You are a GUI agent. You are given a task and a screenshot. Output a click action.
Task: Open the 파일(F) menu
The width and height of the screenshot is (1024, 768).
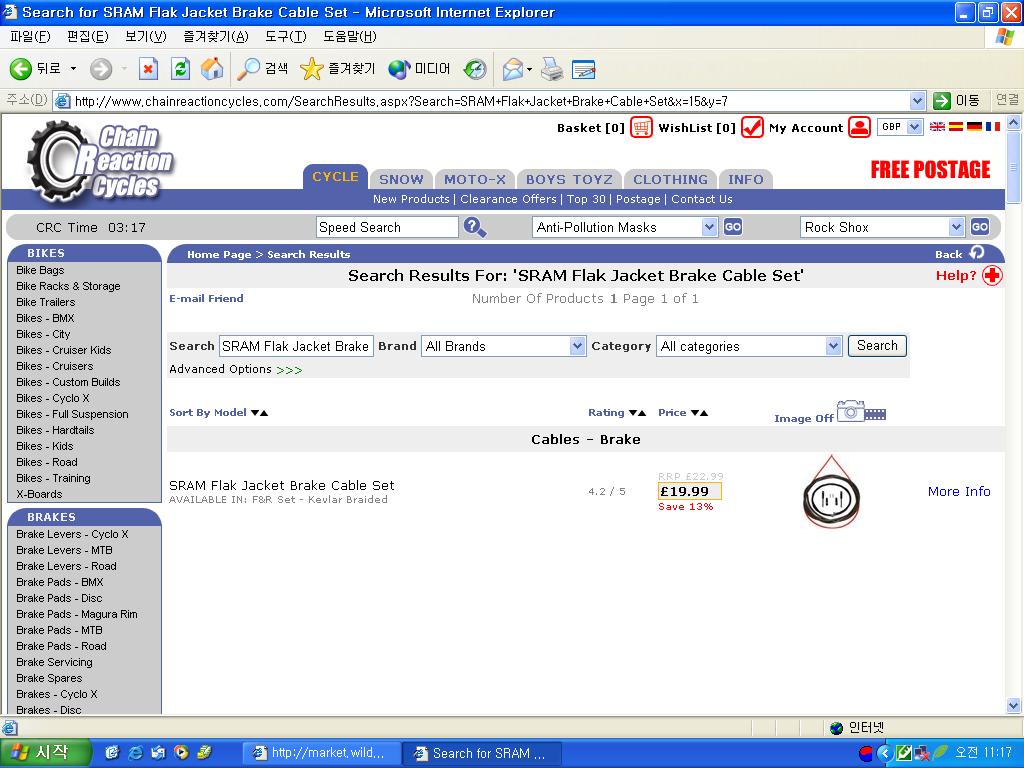(x=30, y=37)
